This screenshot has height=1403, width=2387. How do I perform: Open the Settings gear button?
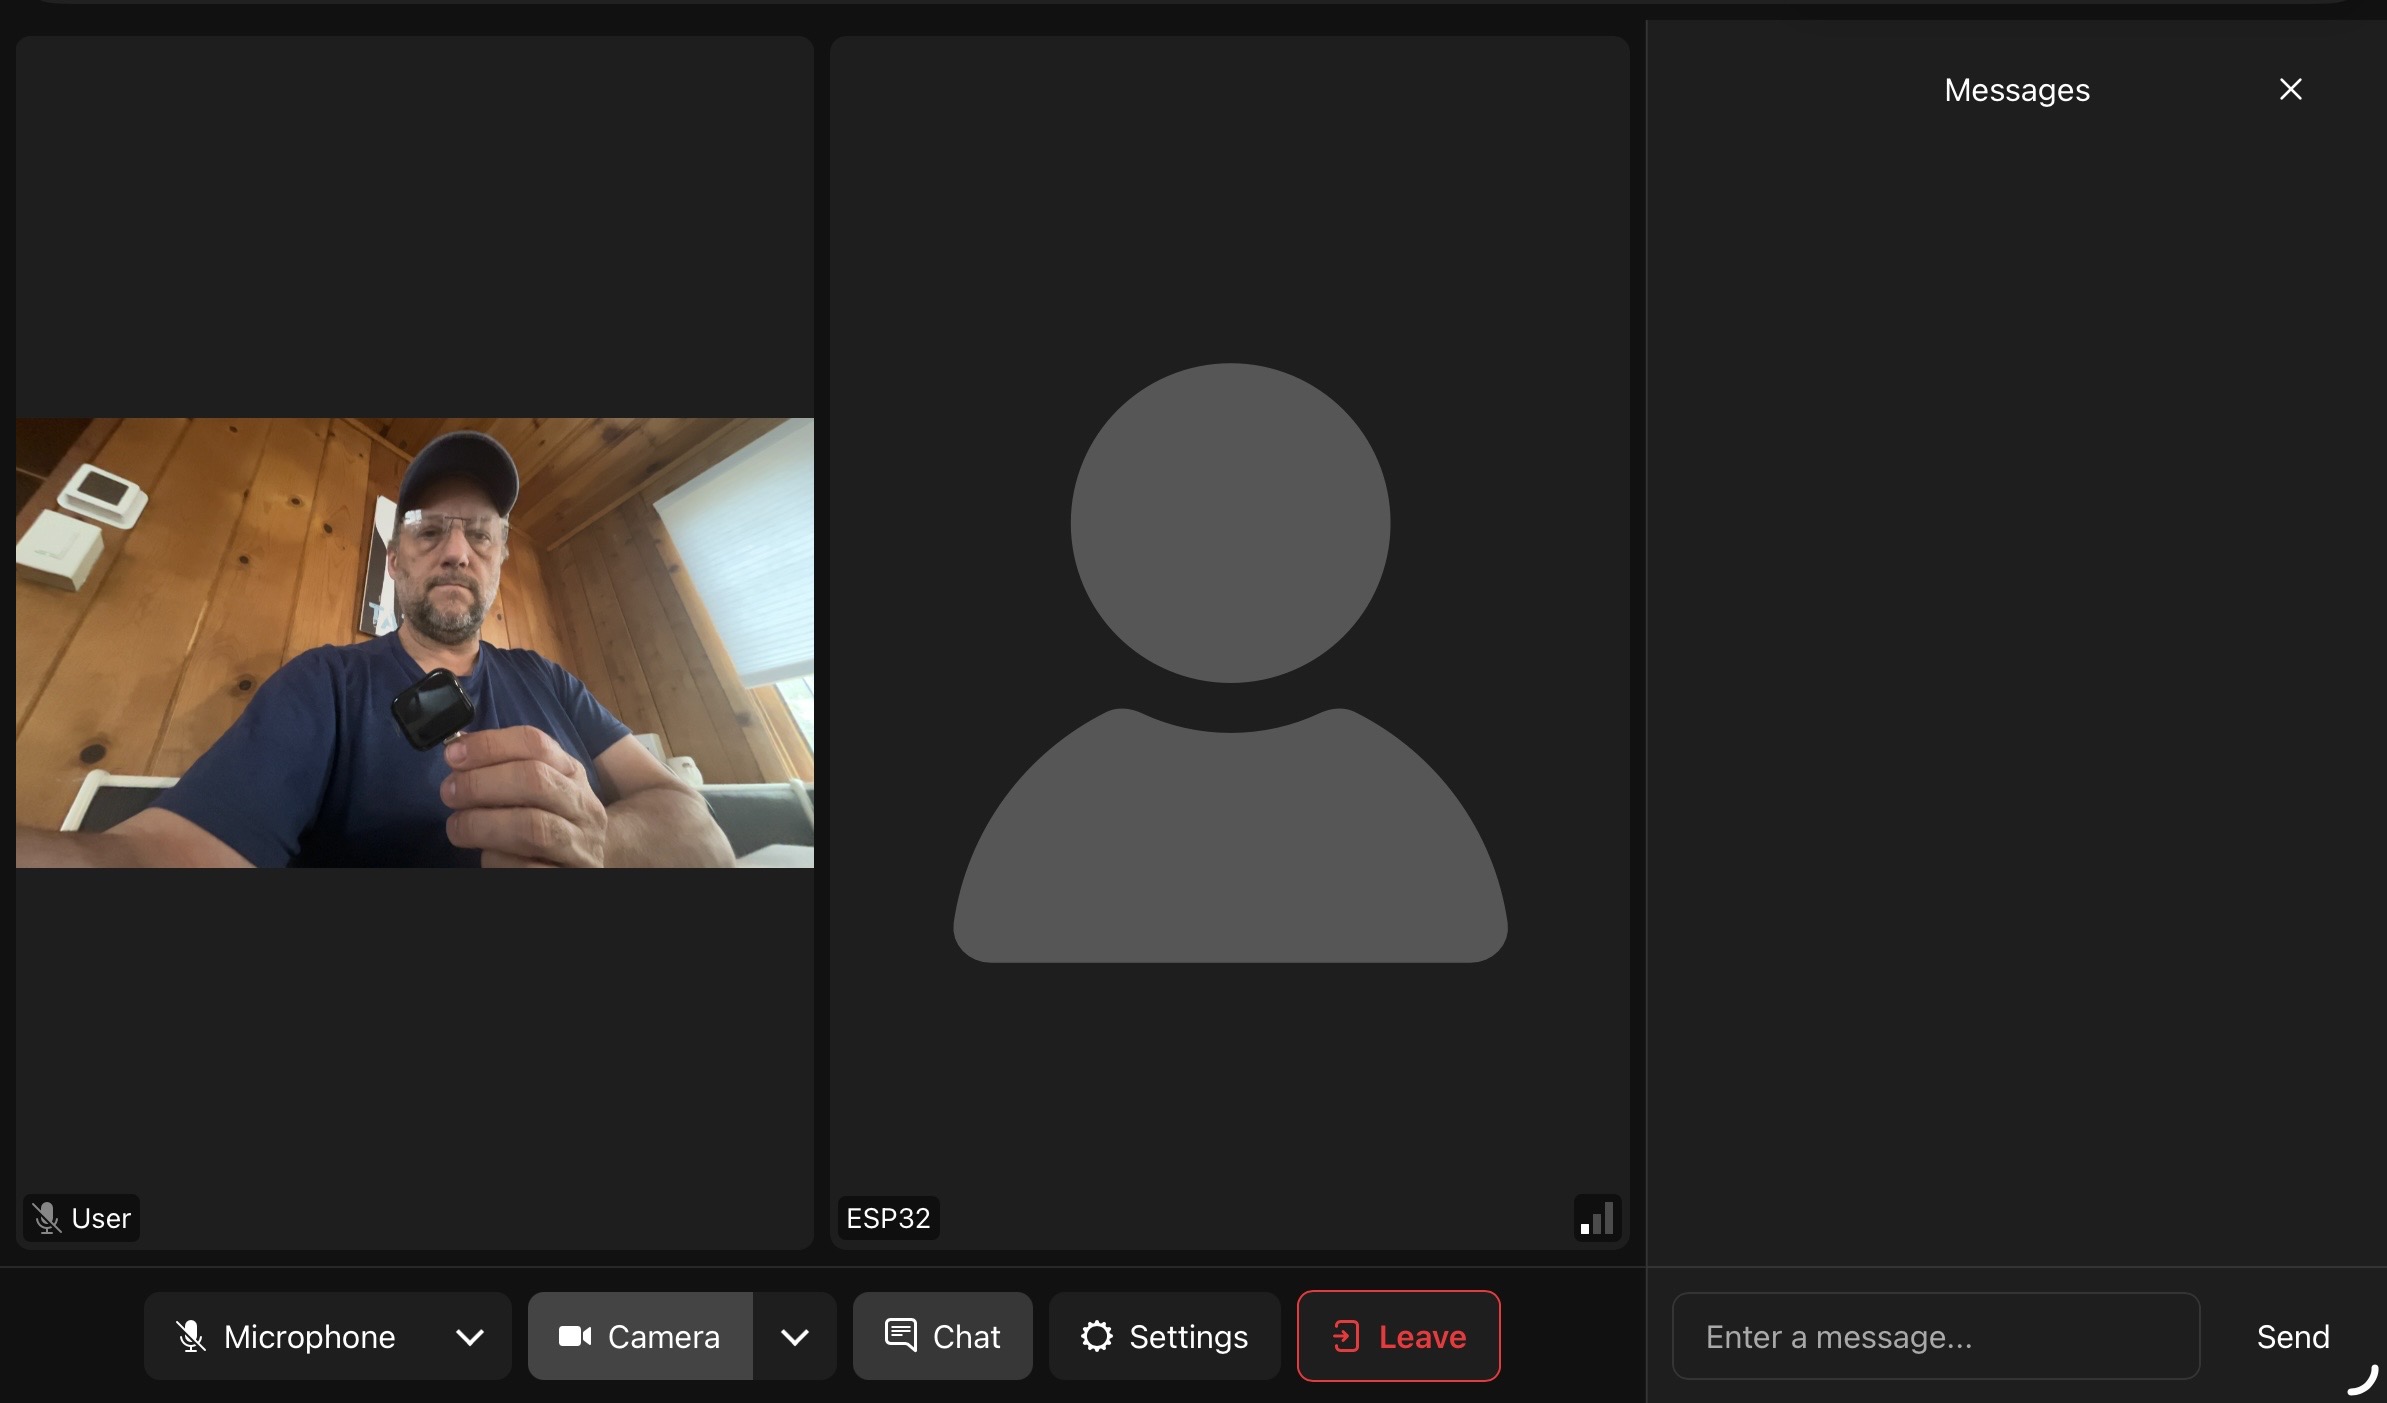coord(1164,1336)
